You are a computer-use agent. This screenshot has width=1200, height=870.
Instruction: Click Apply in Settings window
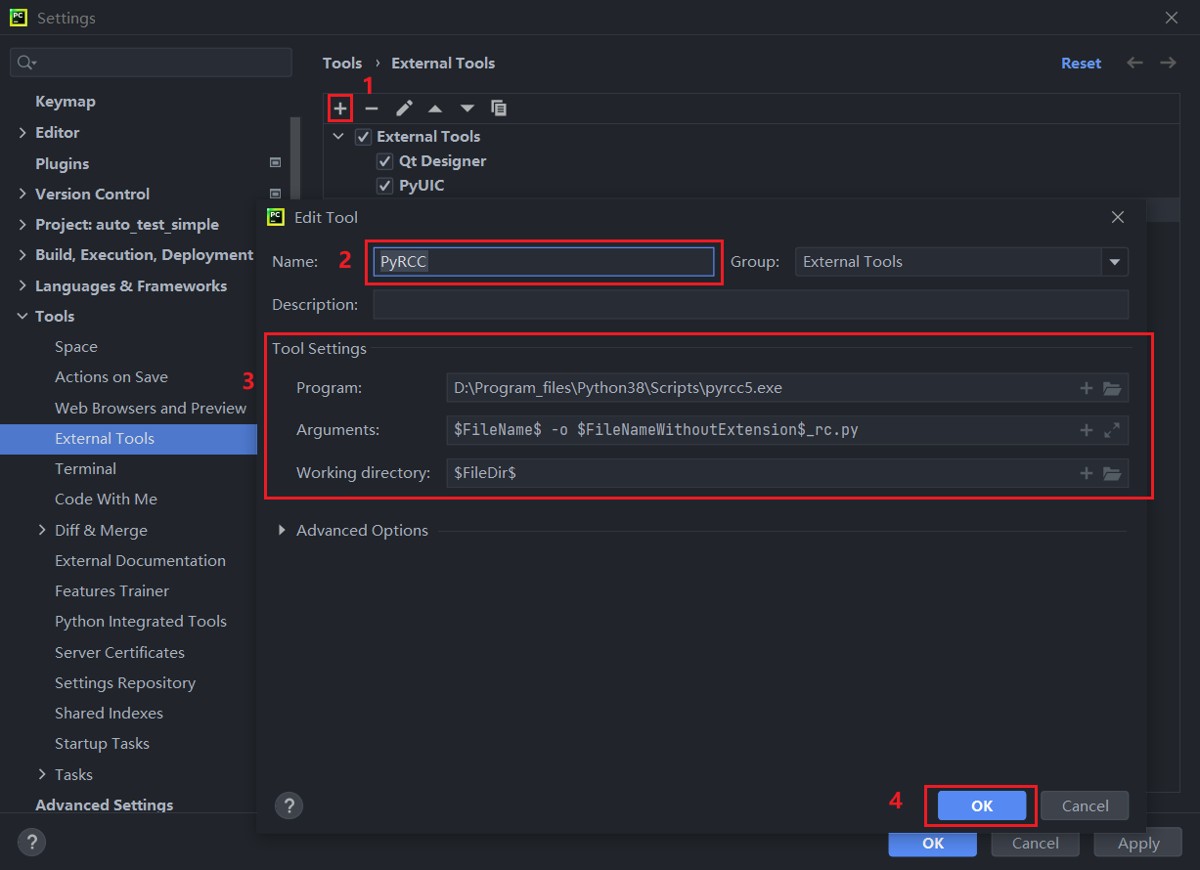[x=1138, y=843]
